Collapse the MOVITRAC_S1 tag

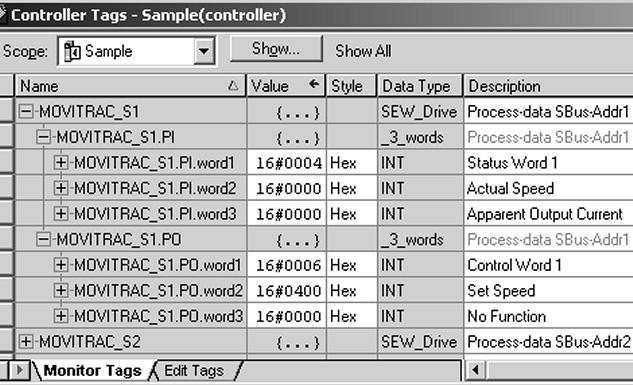(x=26, y=111)
